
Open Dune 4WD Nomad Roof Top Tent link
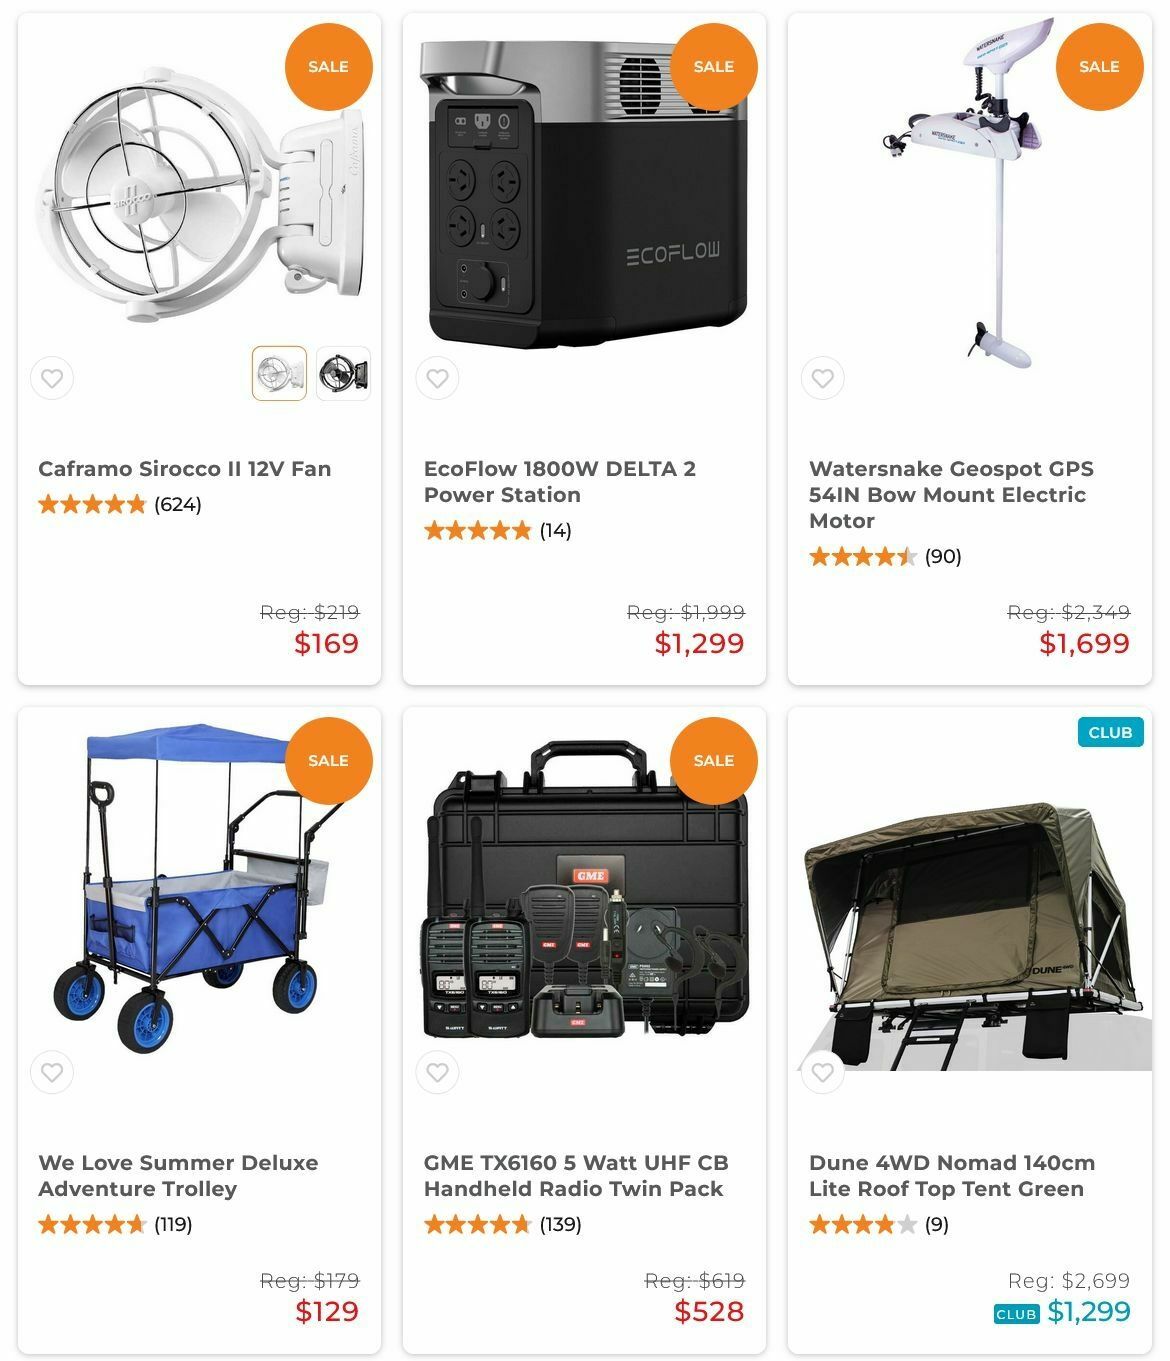pyautogui.click(x=952, y=1175)
